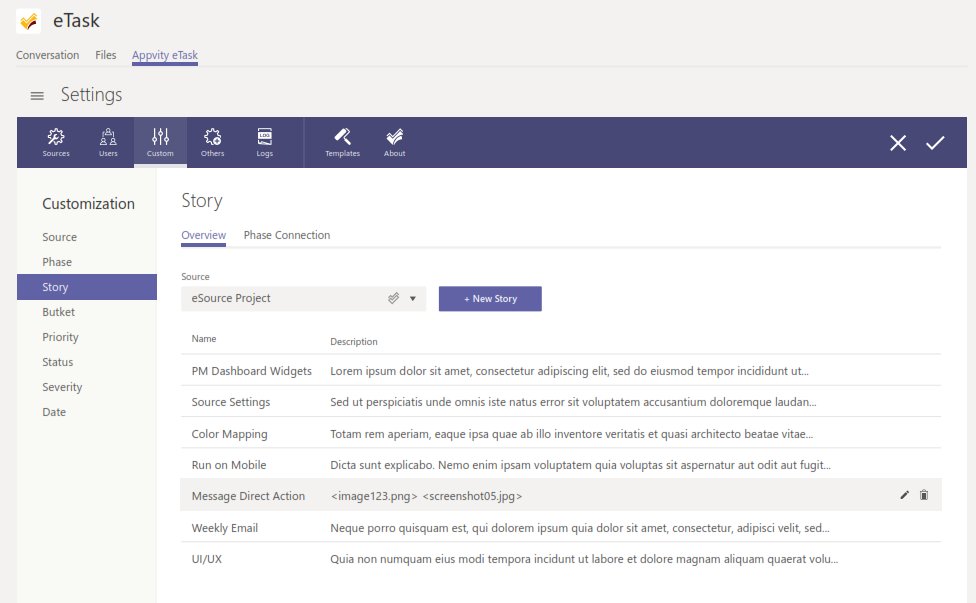Select the PM Dashboard Widgets story row

[252, 371]
